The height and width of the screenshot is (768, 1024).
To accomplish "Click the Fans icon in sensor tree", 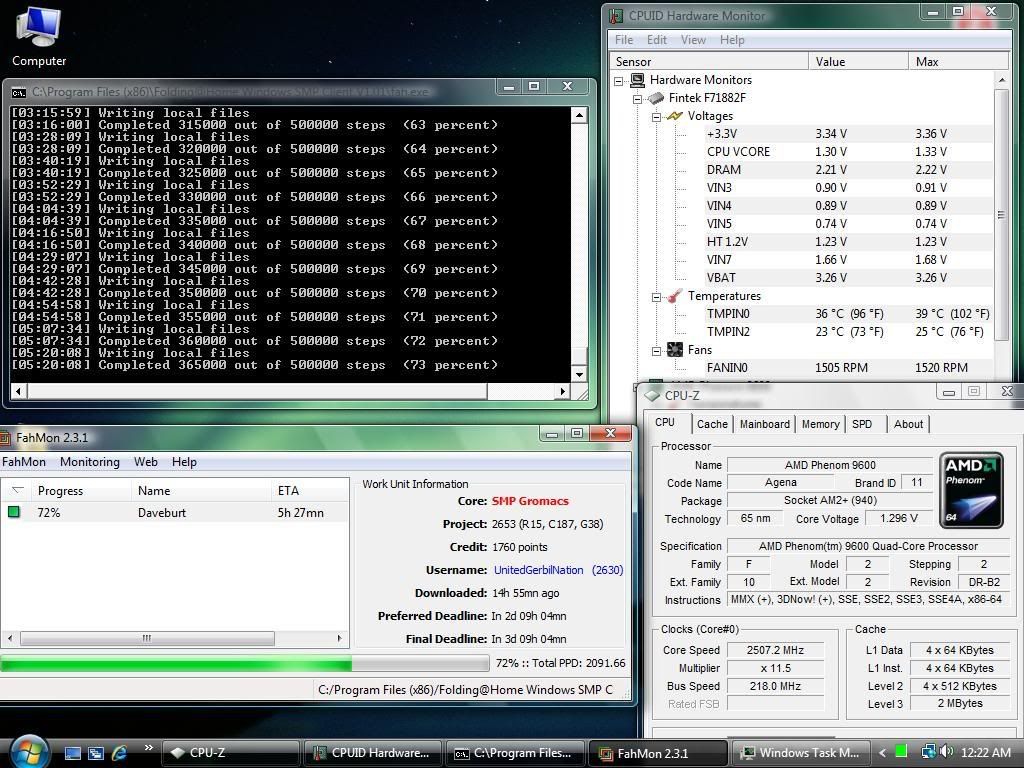I will [x=675, y=350].
